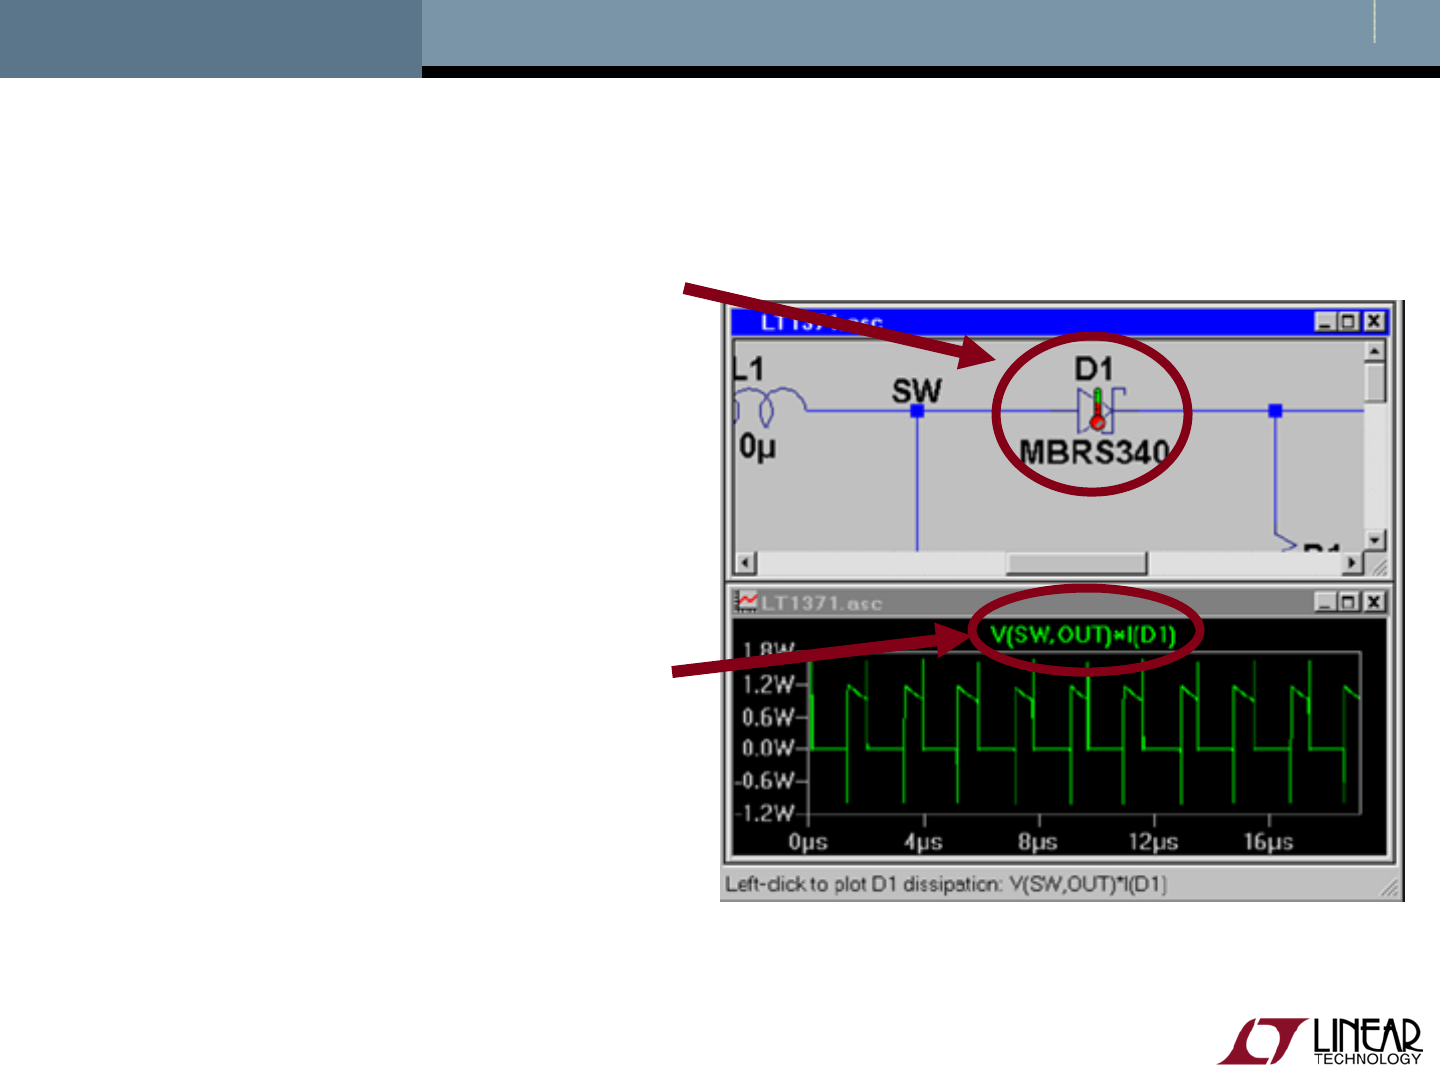Click the 0.0W vertical axis label
This screenshot has width=1440, height=1068.
[768, 748]
